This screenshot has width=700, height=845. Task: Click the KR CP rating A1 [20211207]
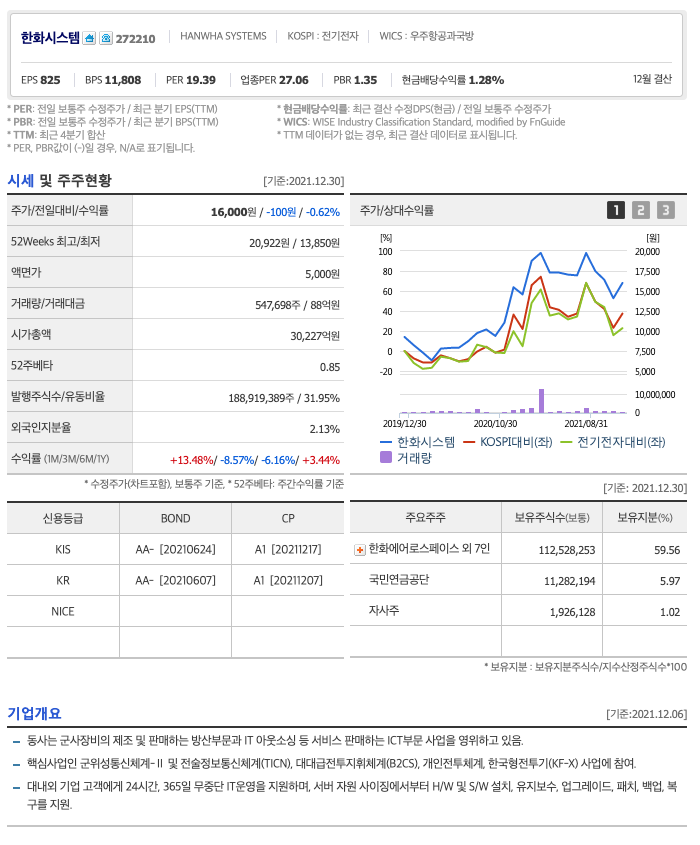(x=288, y=580)
